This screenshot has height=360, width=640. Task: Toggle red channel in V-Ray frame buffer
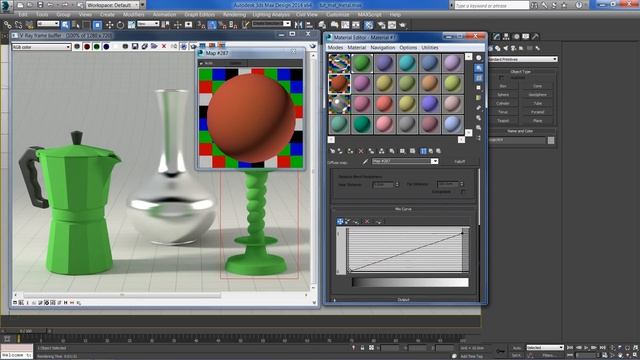click(x=87, y=47)
